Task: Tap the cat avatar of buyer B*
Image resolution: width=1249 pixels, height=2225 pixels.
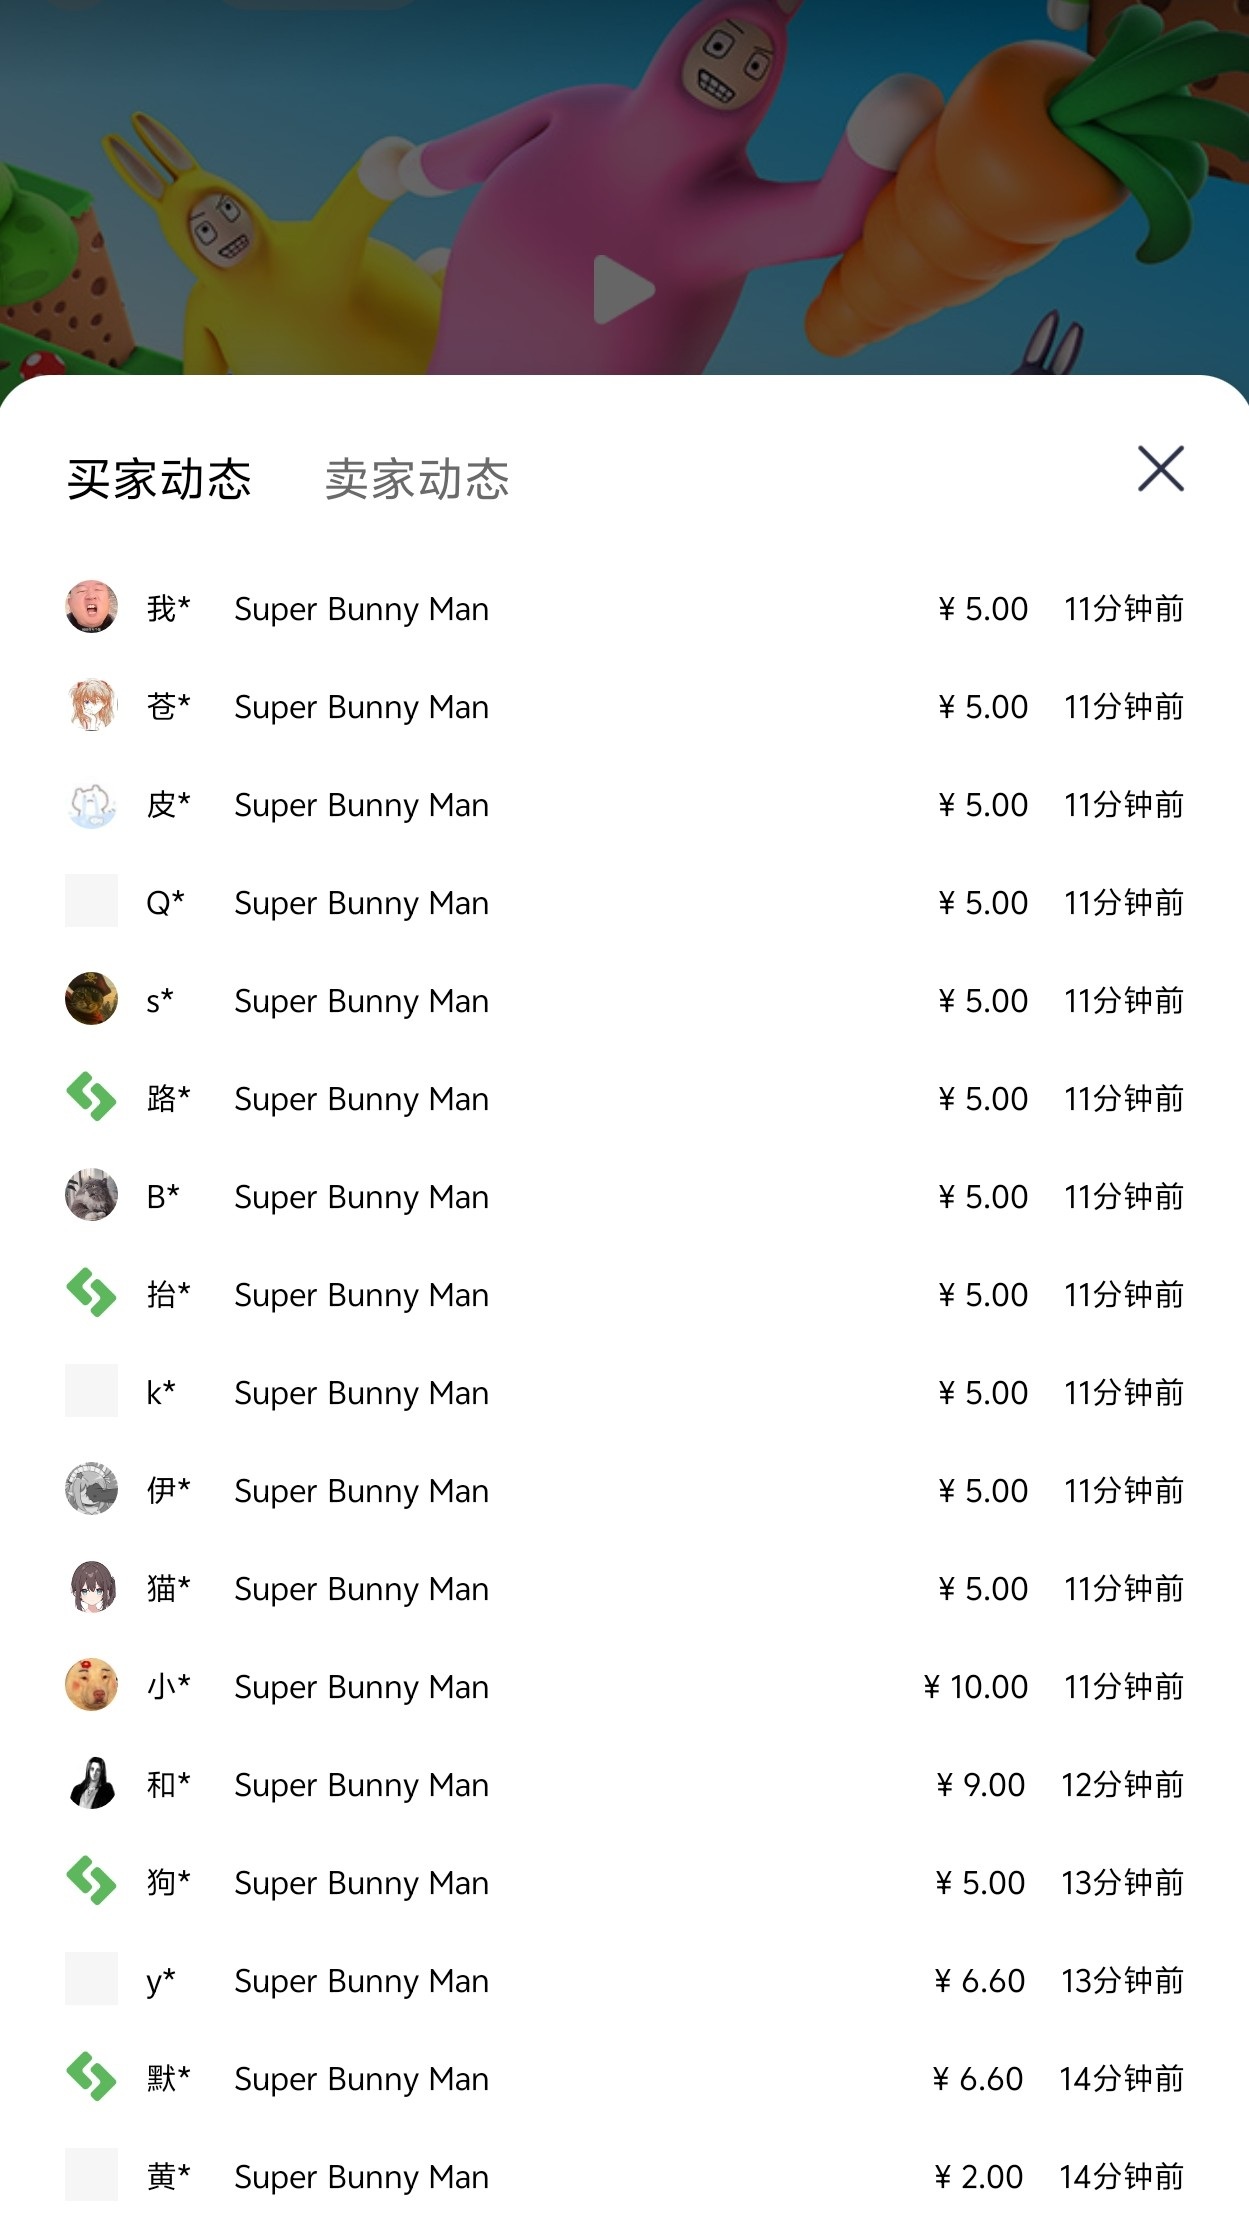Action: tap(91, 1195)
